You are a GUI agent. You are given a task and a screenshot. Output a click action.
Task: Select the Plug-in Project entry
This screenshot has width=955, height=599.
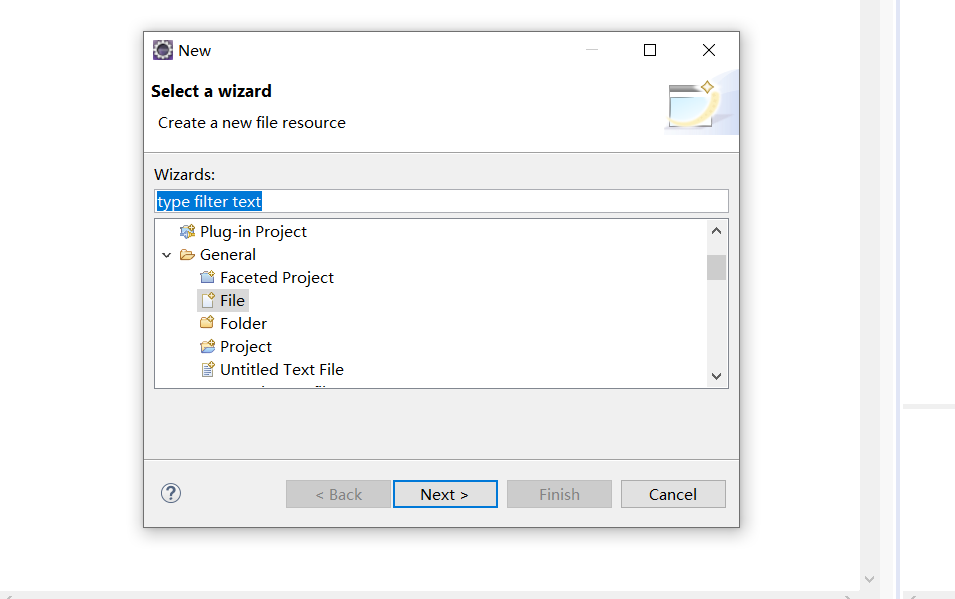click(x=253, y=231)
